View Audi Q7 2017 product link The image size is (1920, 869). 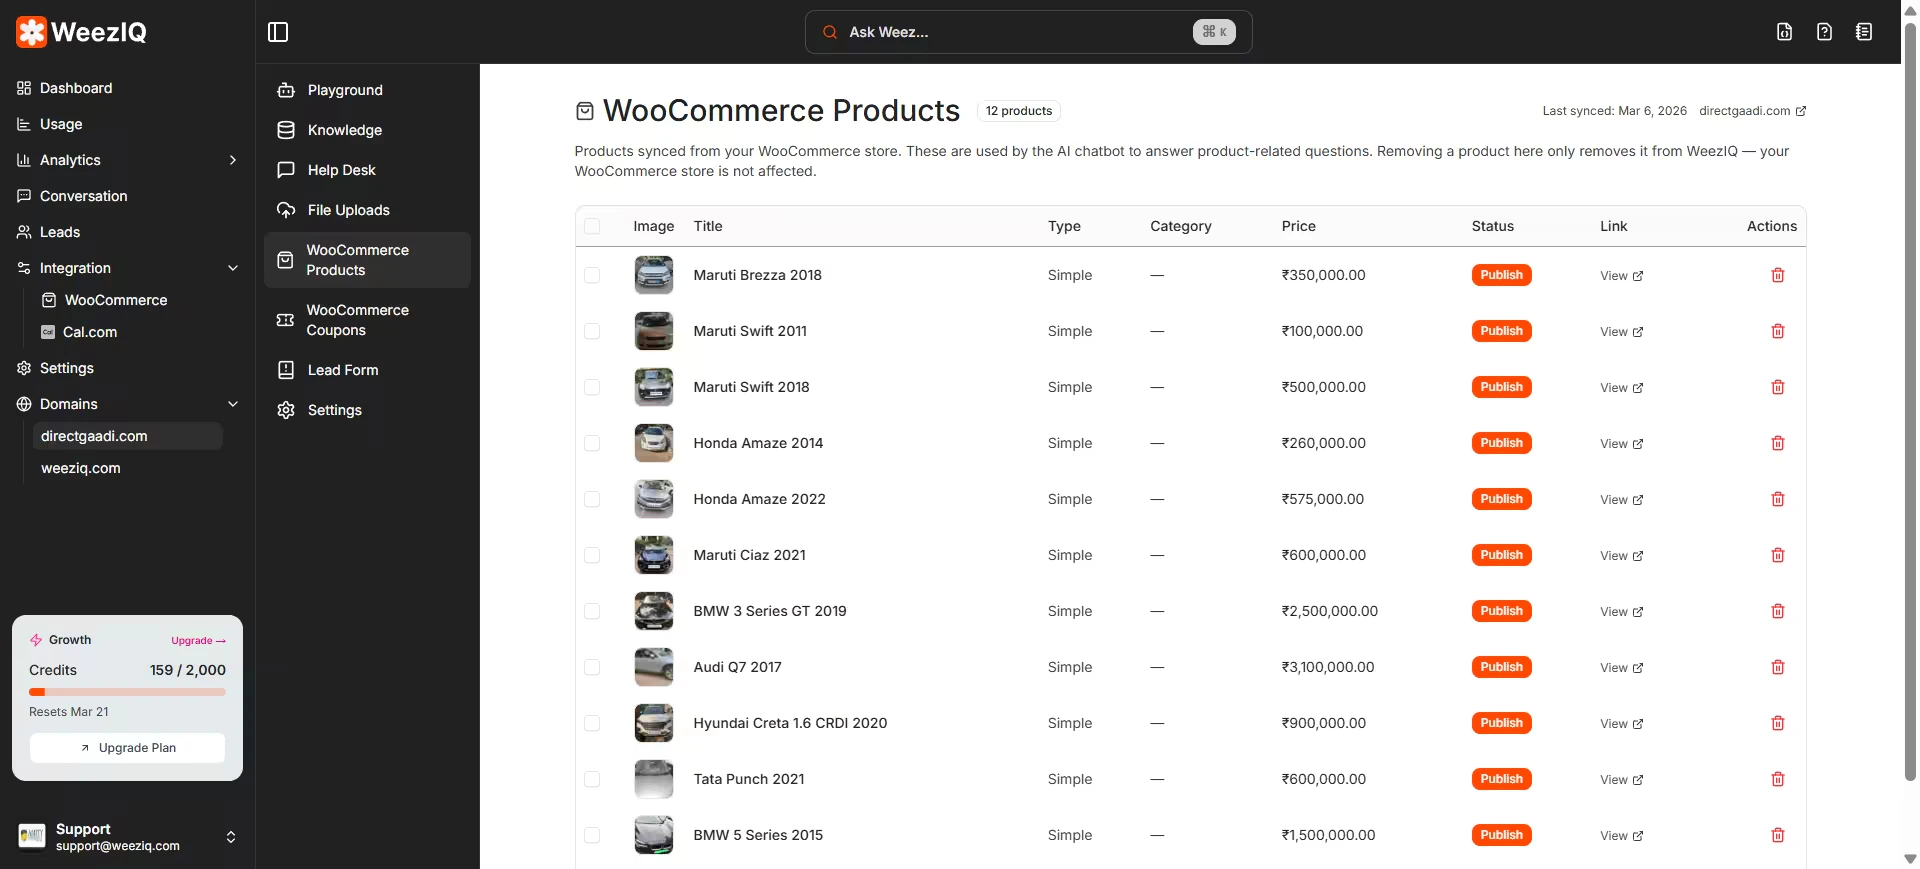pyautogui.click(x=1621, y=667)
